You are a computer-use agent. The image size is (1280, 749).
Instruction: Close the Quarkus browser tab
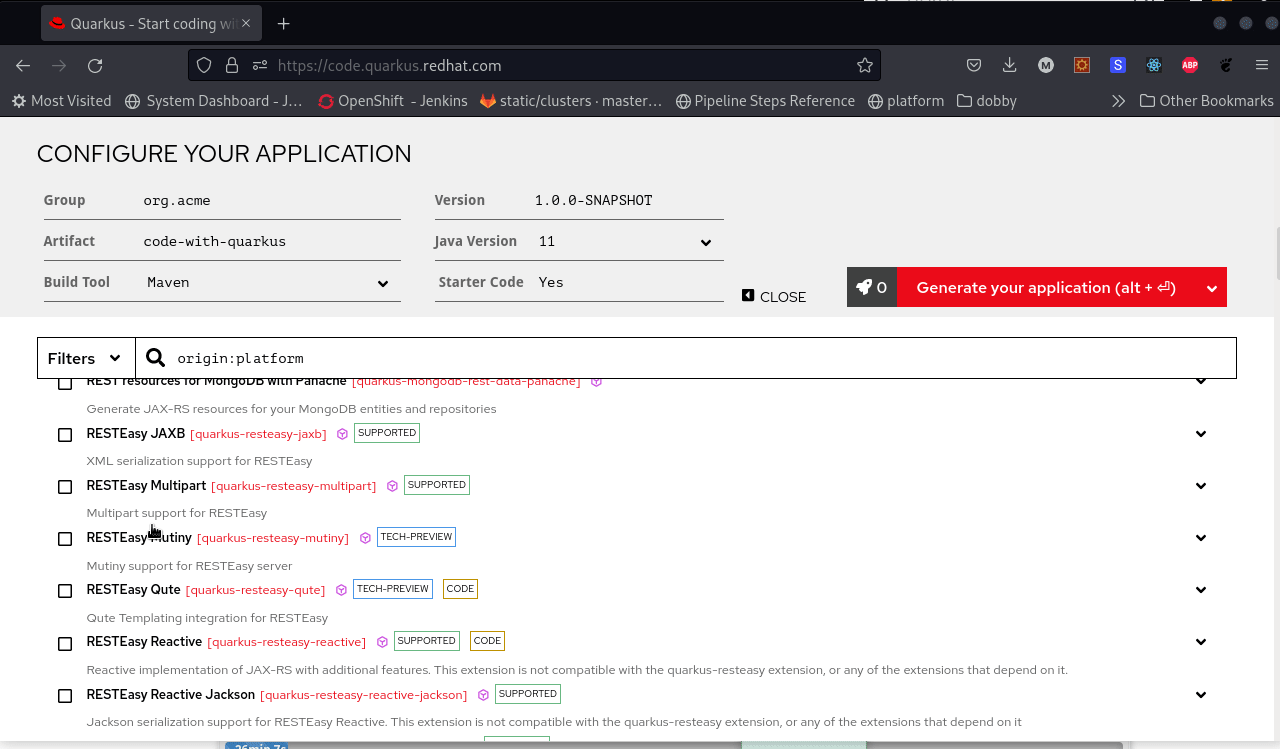coord(245,24)
